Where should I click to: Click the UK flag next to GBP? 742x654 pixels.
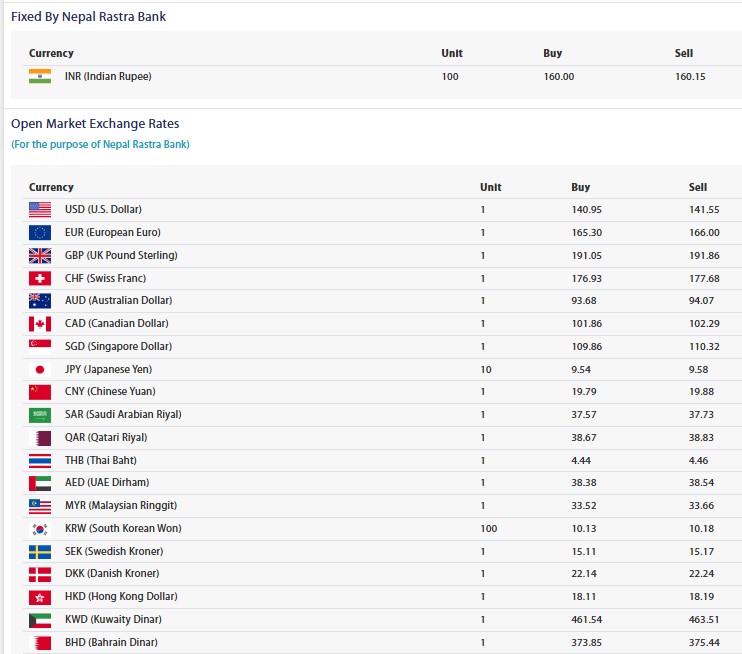point(40,256)
